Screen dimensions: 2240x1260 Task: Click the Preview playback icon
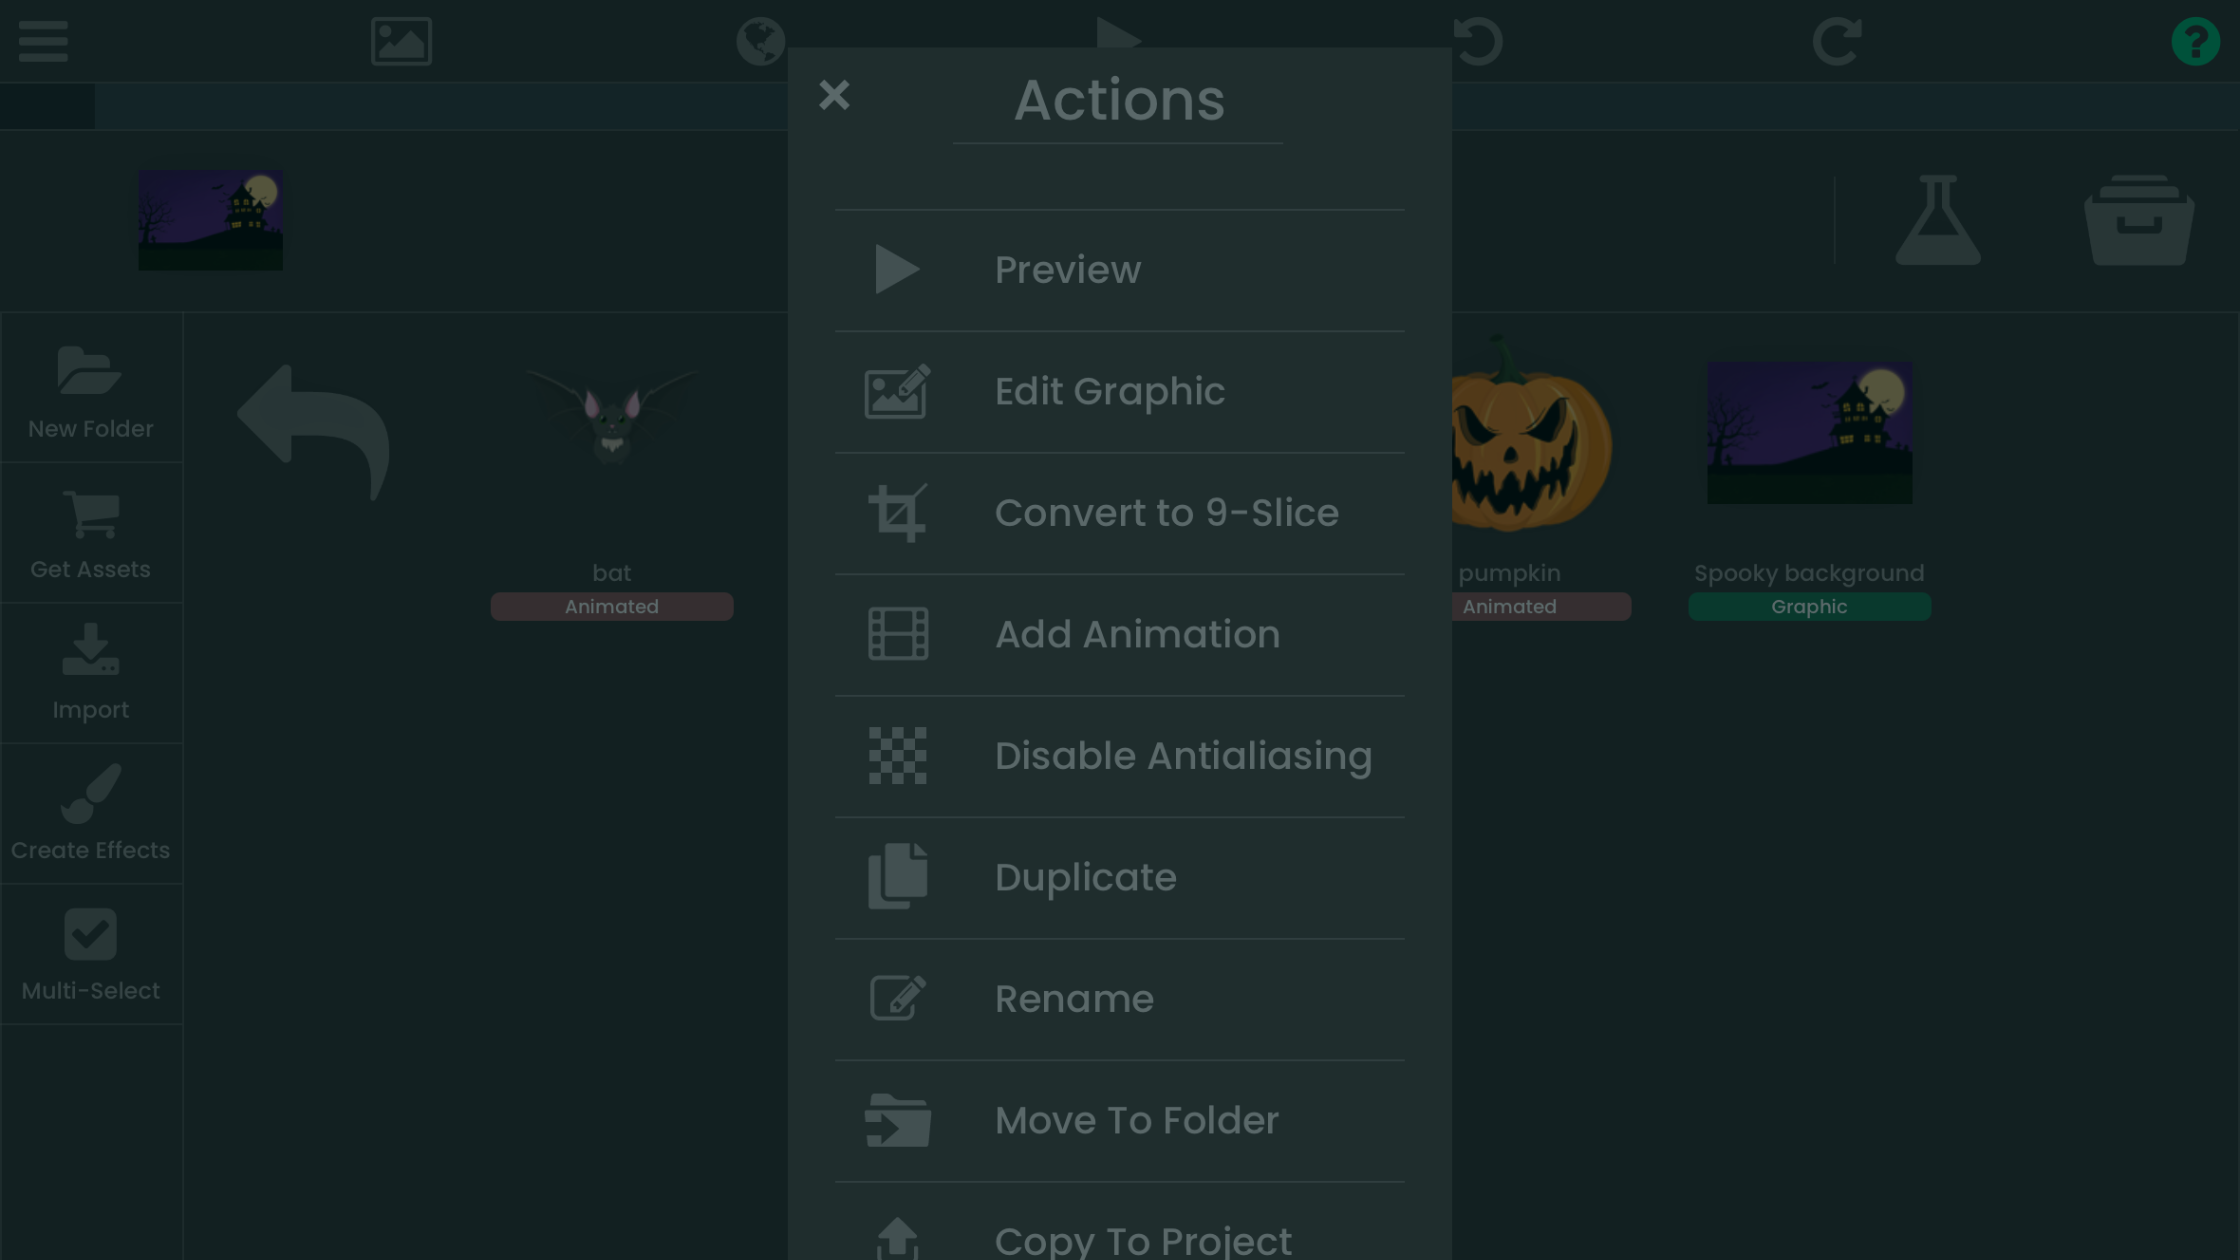tap(897, 269)
